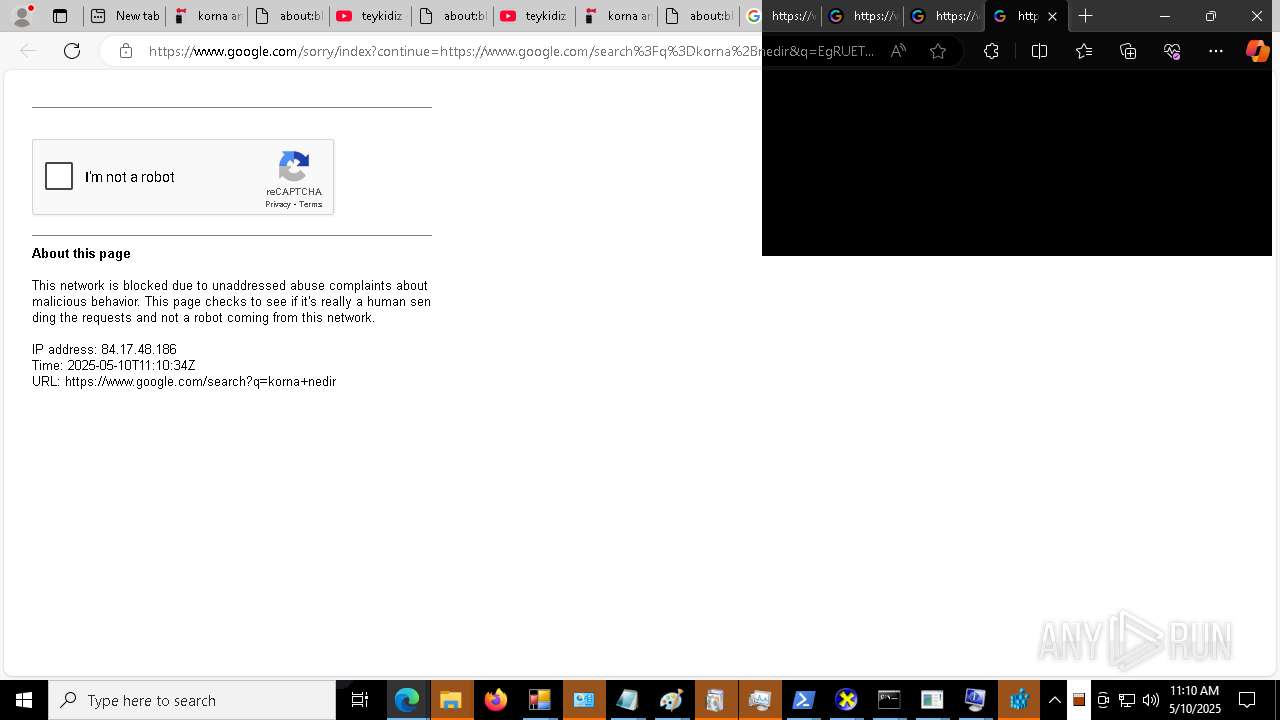This screenshot has height=720, width=1280.
Task: Open the Edge profile icon
Action: coord(21,16)
